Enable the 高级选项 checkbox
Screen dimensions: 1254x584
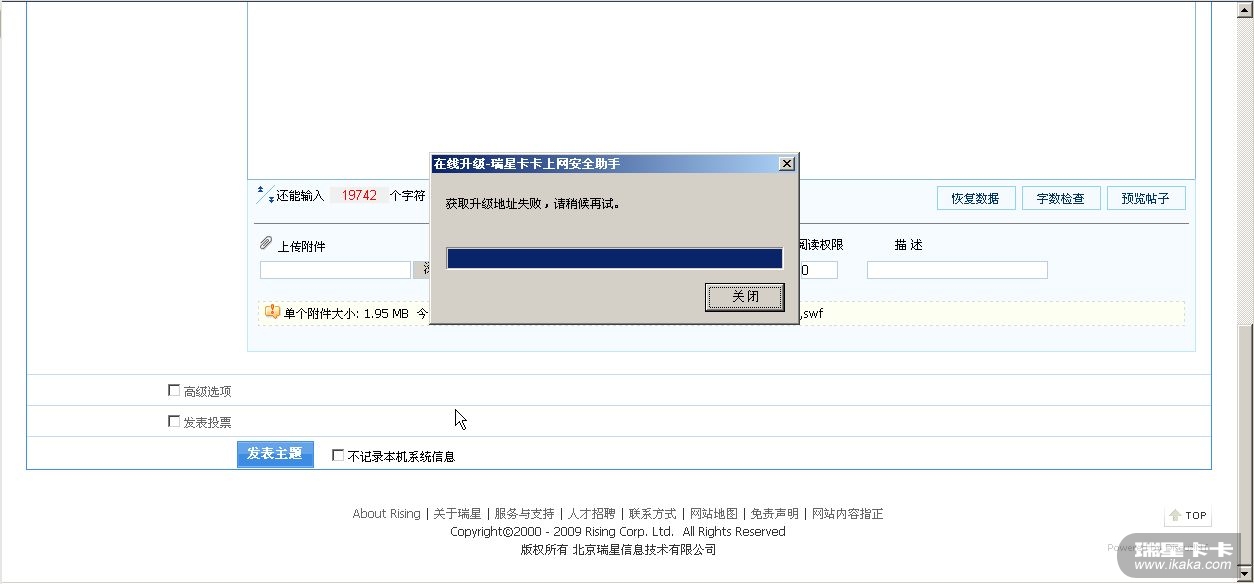174,391
